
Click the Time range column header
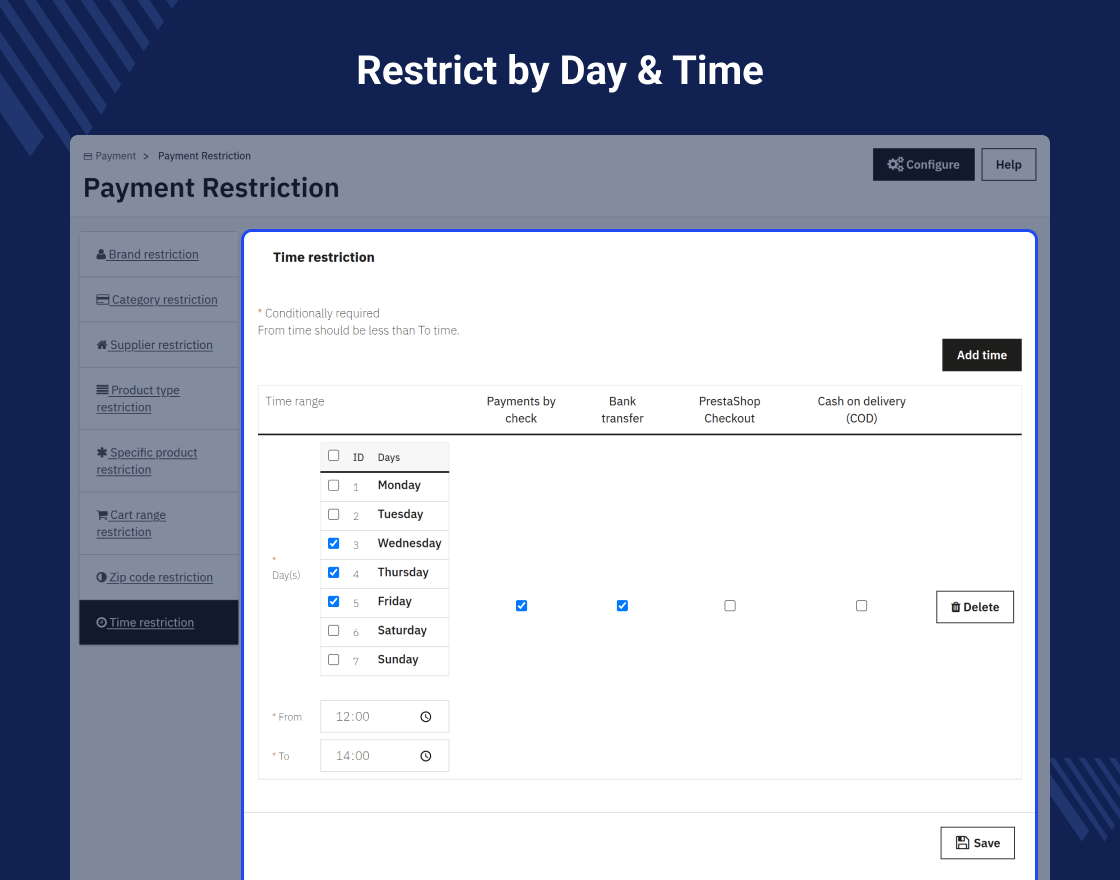coord(294,401)
